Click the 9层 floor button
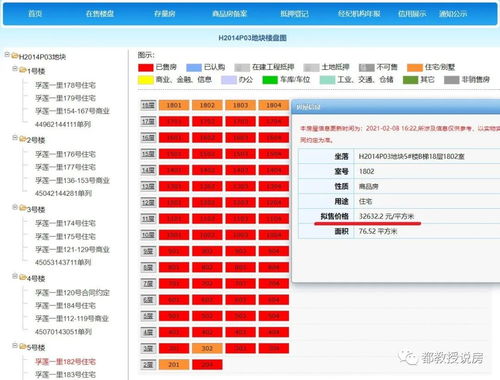This screenshot has width=500, height=380. (148, 251)
